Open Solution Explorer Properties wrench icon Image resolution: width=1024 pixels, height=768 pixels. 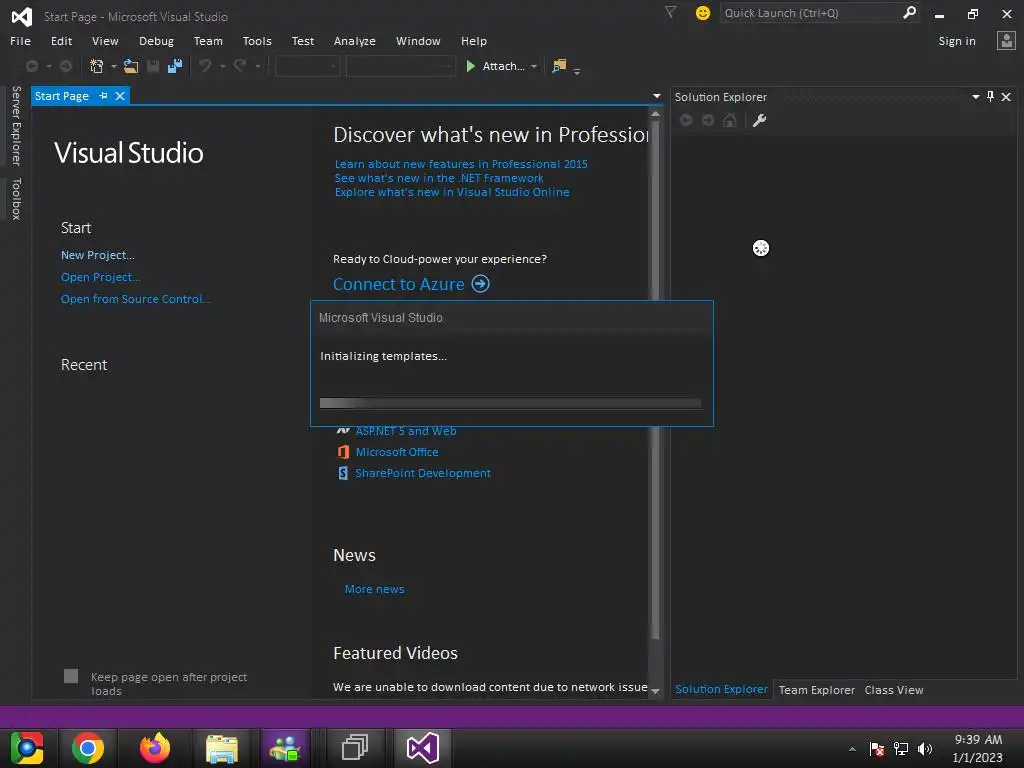point(760,120)
